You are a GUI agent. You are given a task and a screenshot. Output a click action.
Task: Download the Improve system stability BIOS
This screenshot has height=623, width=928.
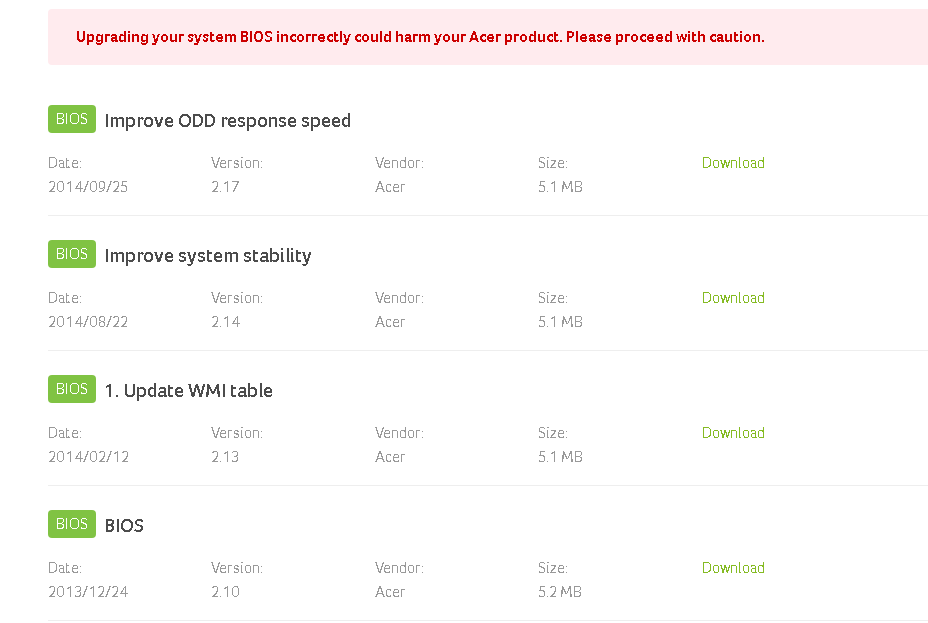point(733,298)
